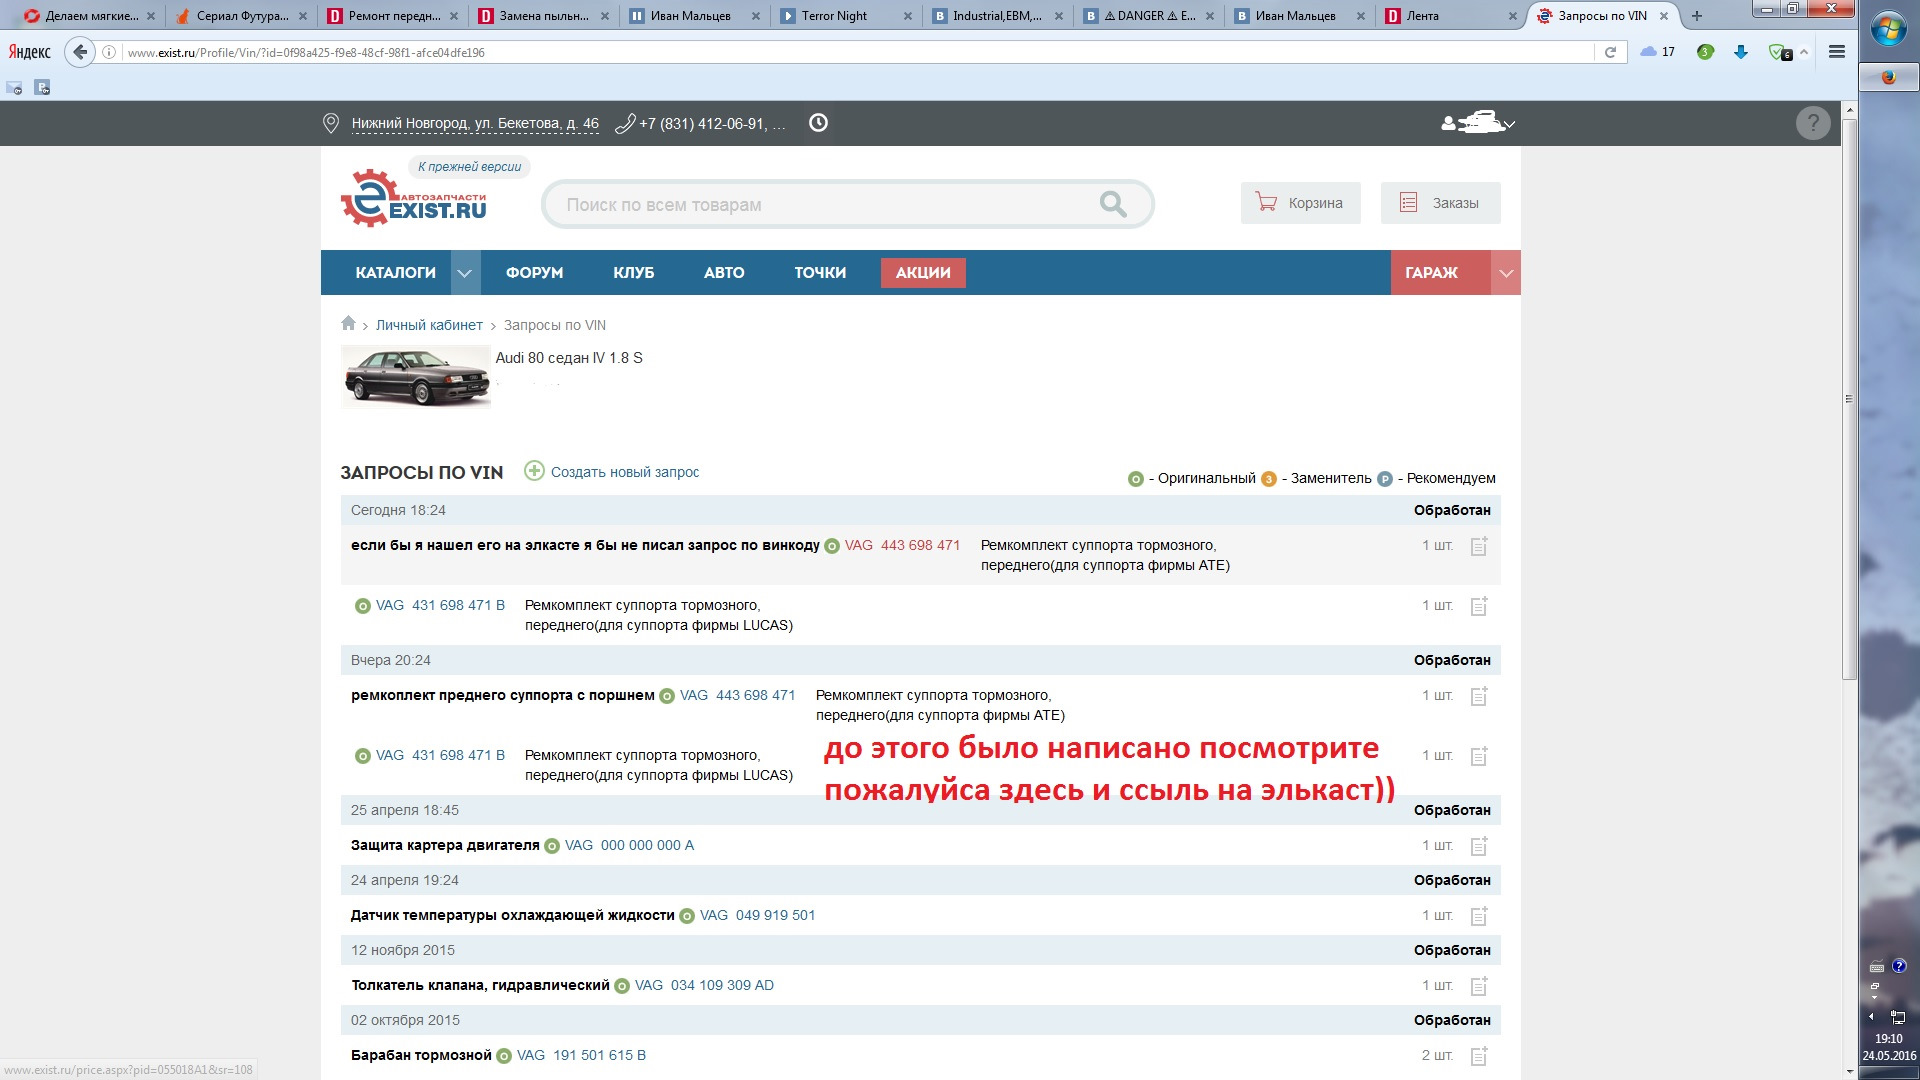Image resolution: width=1920 pixels, height=1080 pixels.
Task: Open the downloads arrow icon in toolbar
Action: (x=1741, y=52)
